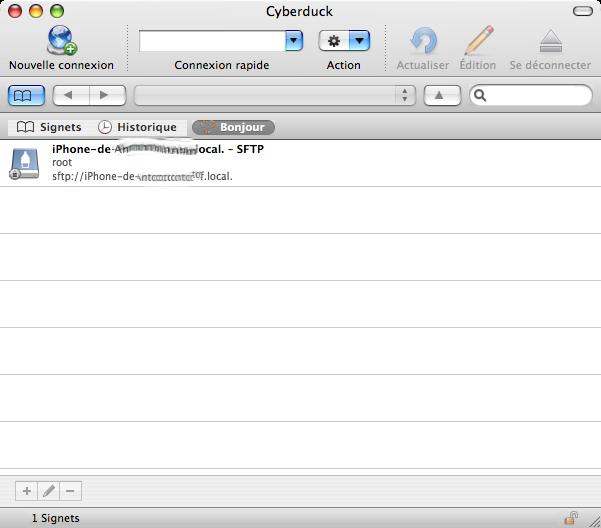
Task: Remove the bookmark with the minus button
Action: (x=70, y=491)
